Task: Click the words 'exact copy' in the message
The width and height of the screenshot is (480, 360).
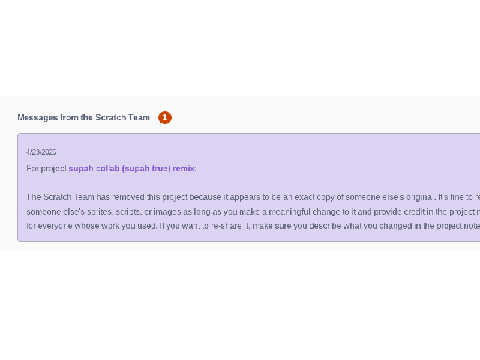Action: tap(314, 197)
